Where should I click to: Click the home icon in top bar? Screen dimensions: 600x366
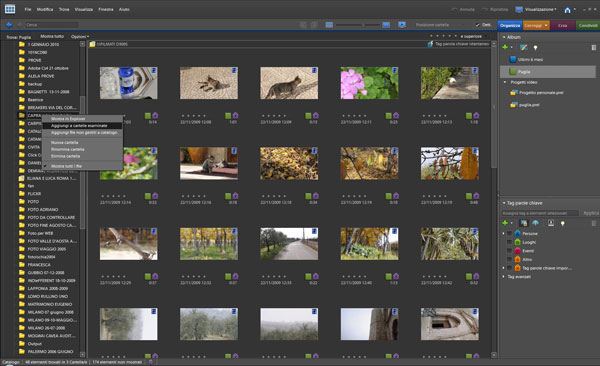pos(567,10)
